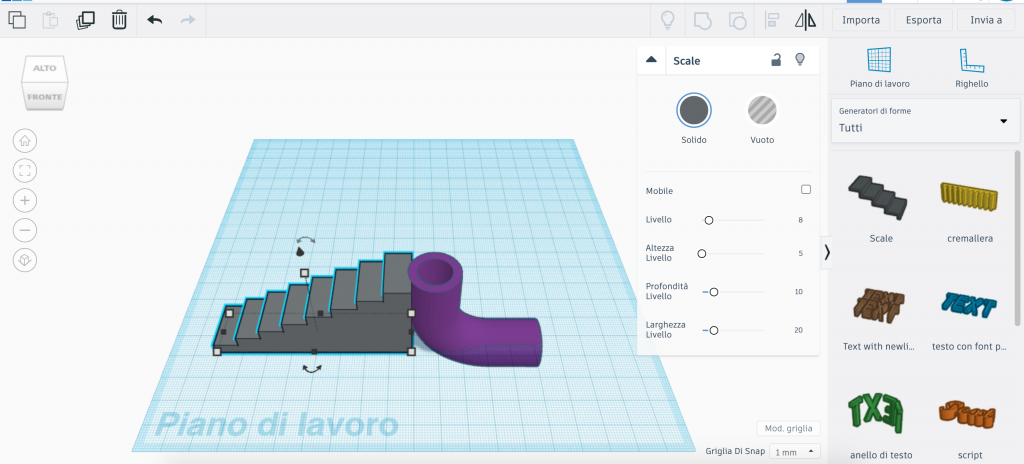The width and height of the screenshot is (1024, 464).
Task: Toggle the lock icon in the Scale panel
Action: coord(776,60)
